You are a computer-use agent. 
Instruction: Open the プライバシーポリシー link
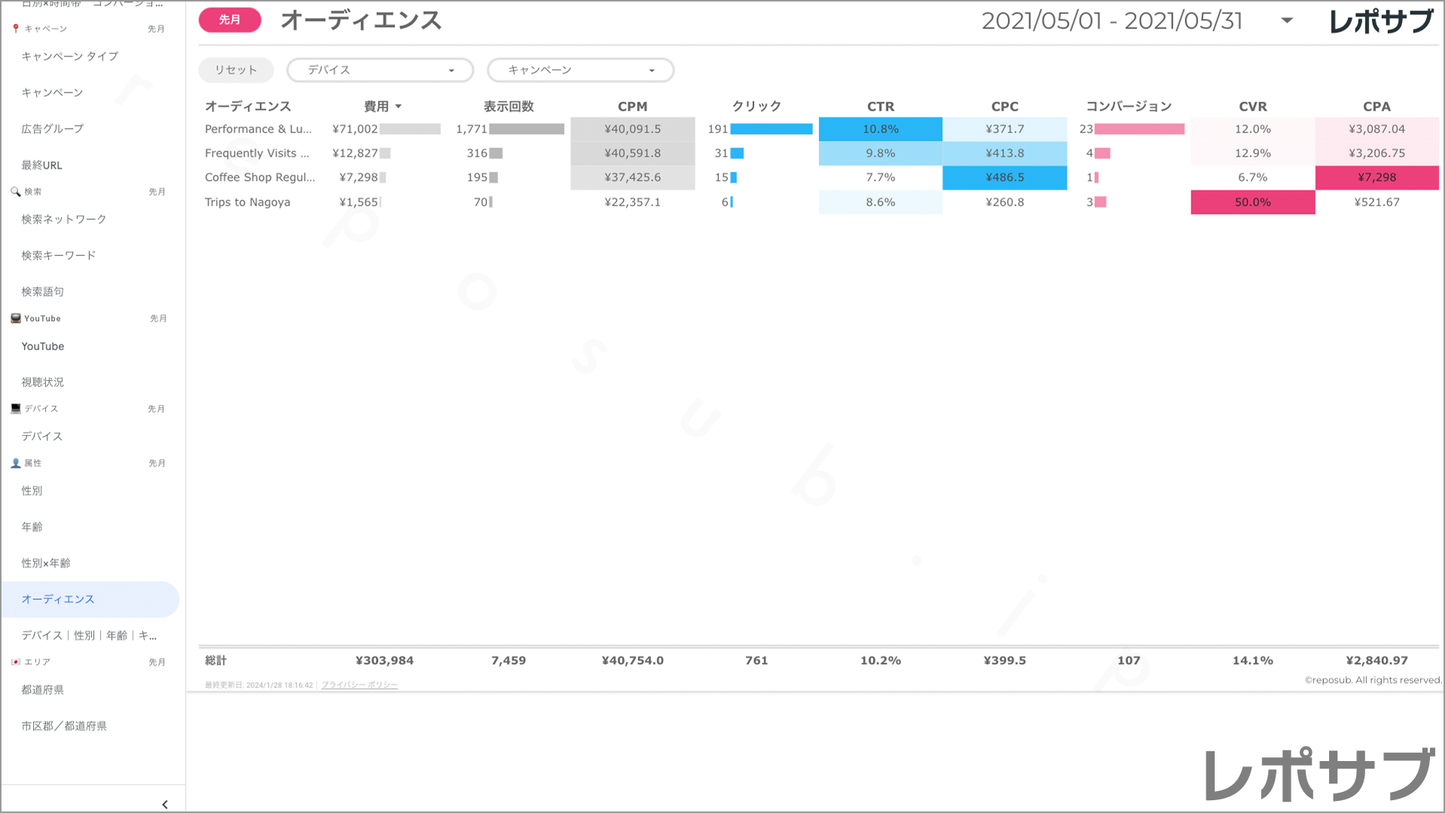click(359, 685)
